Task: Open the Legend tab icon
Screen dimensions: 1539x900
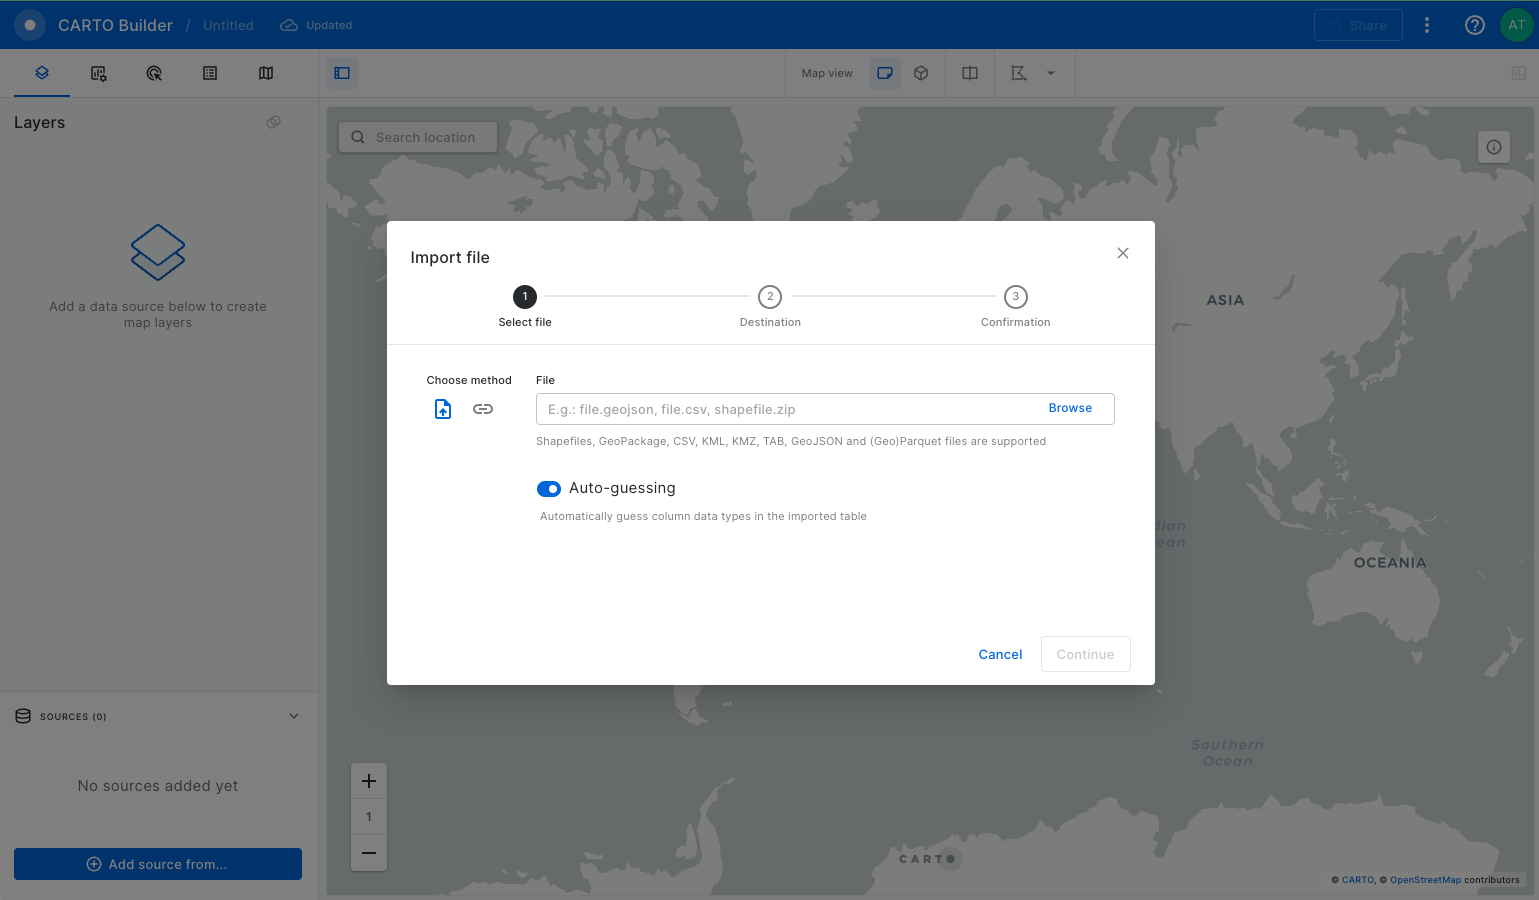Action: [210, 73]
